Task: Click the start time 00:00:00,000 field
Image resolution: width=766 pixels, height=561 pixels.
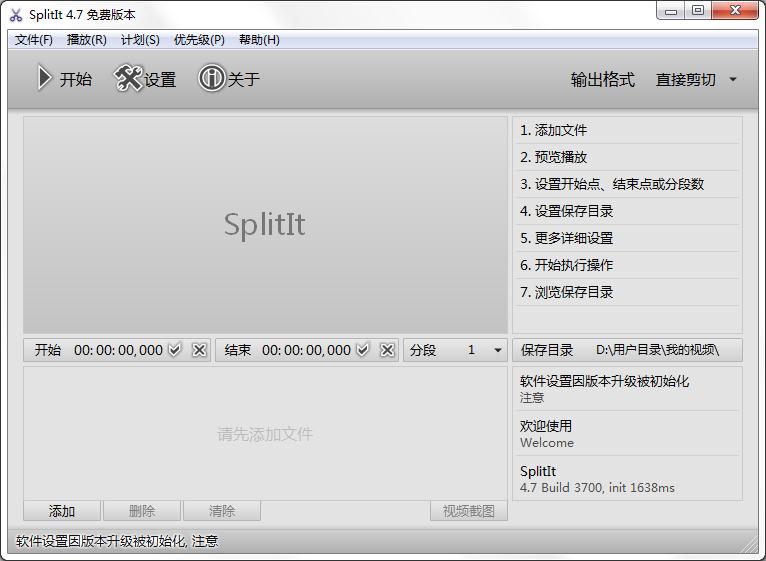Action: [x=118, y=350]
